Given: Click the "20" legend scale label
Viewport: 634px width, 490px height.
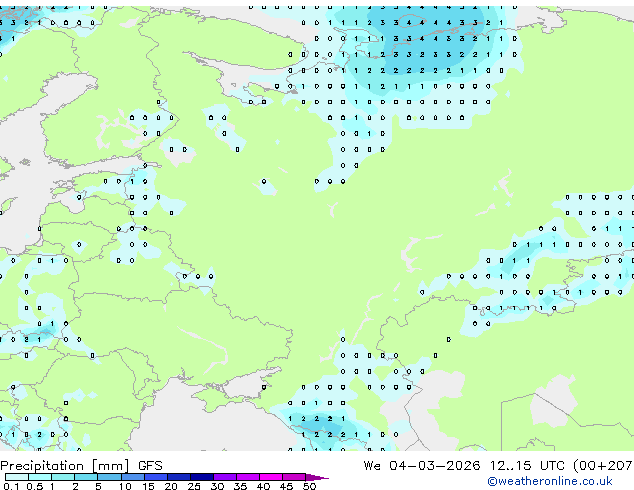Looking at the screenshot, I should point(171,486).
